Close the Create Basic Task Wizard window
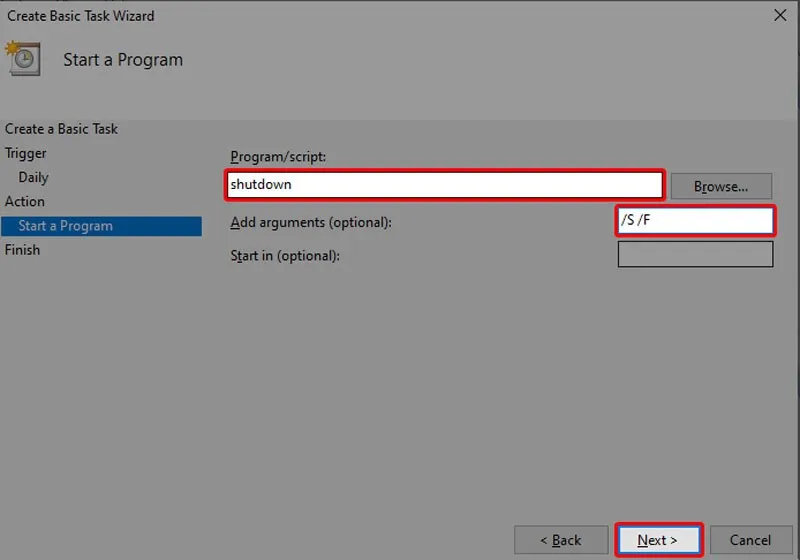The image size is (800, 560). tap(779, 16)
